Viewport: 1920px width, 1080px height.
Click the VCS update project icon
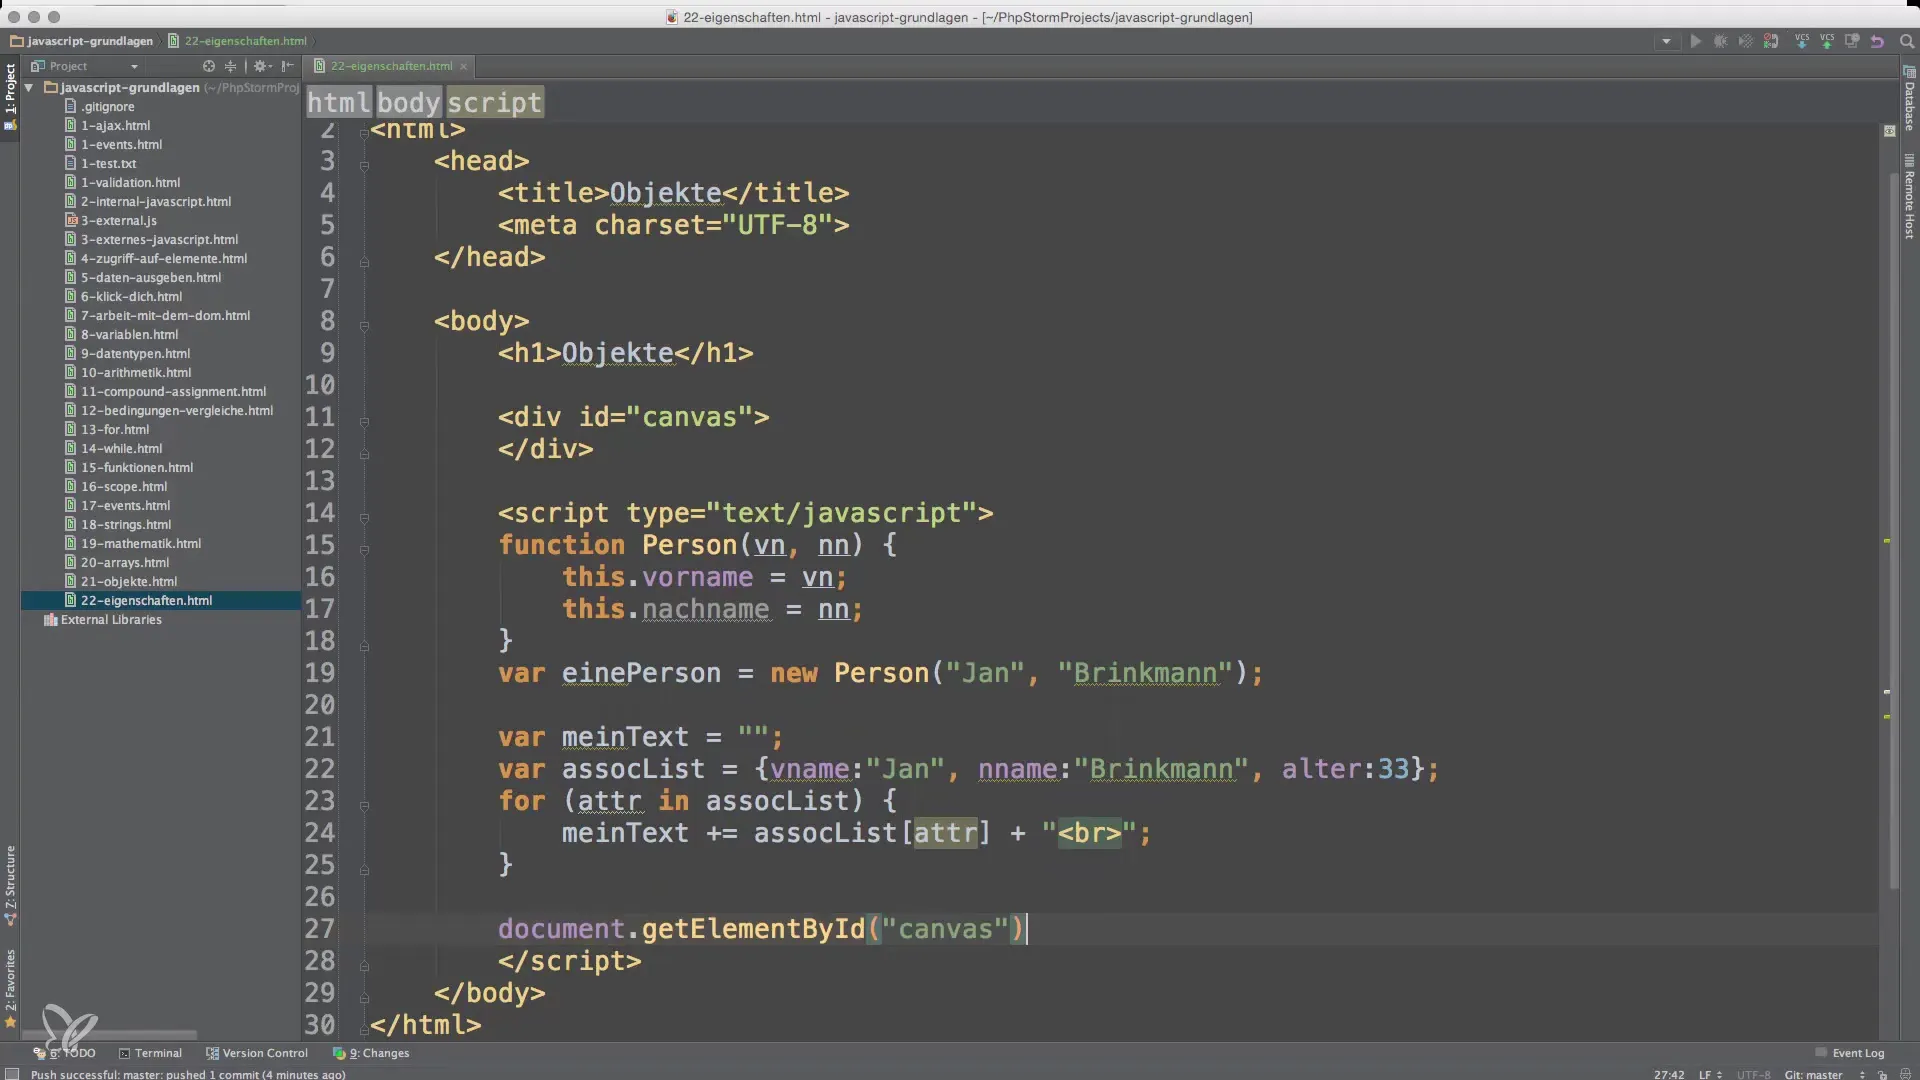1801,41
